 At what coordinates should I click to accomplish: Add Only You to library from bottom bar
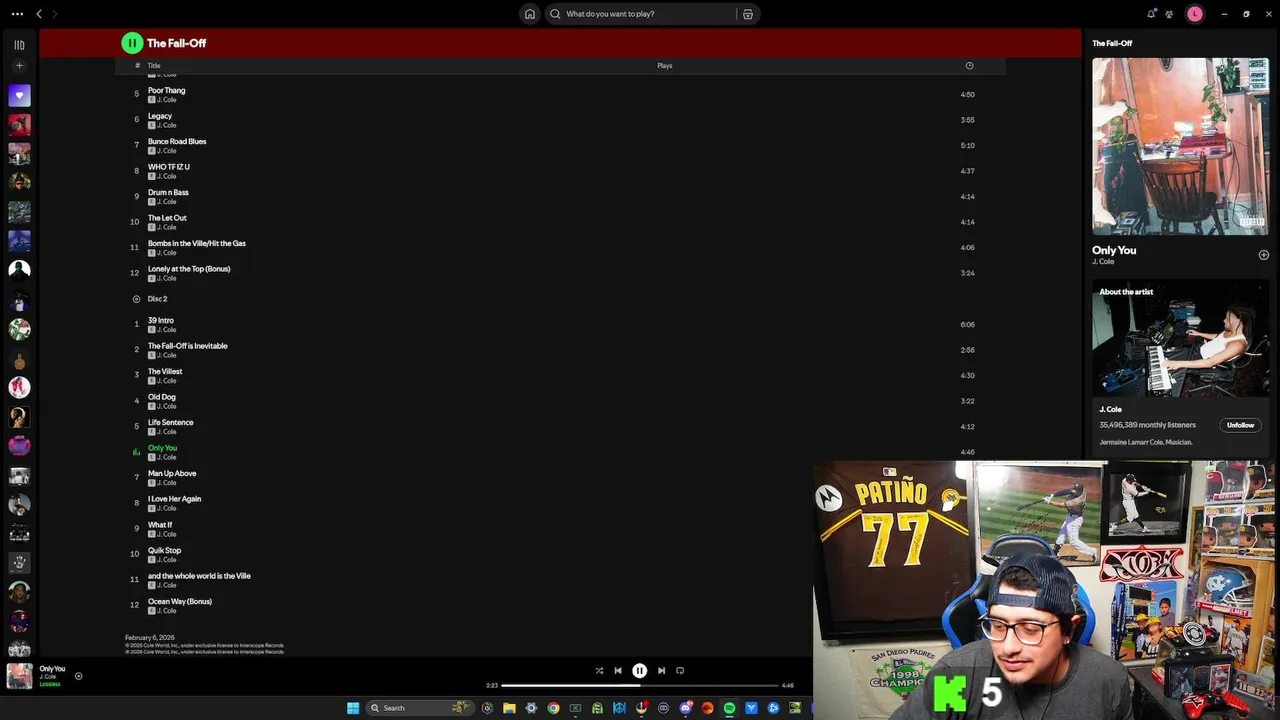[78, 676]
